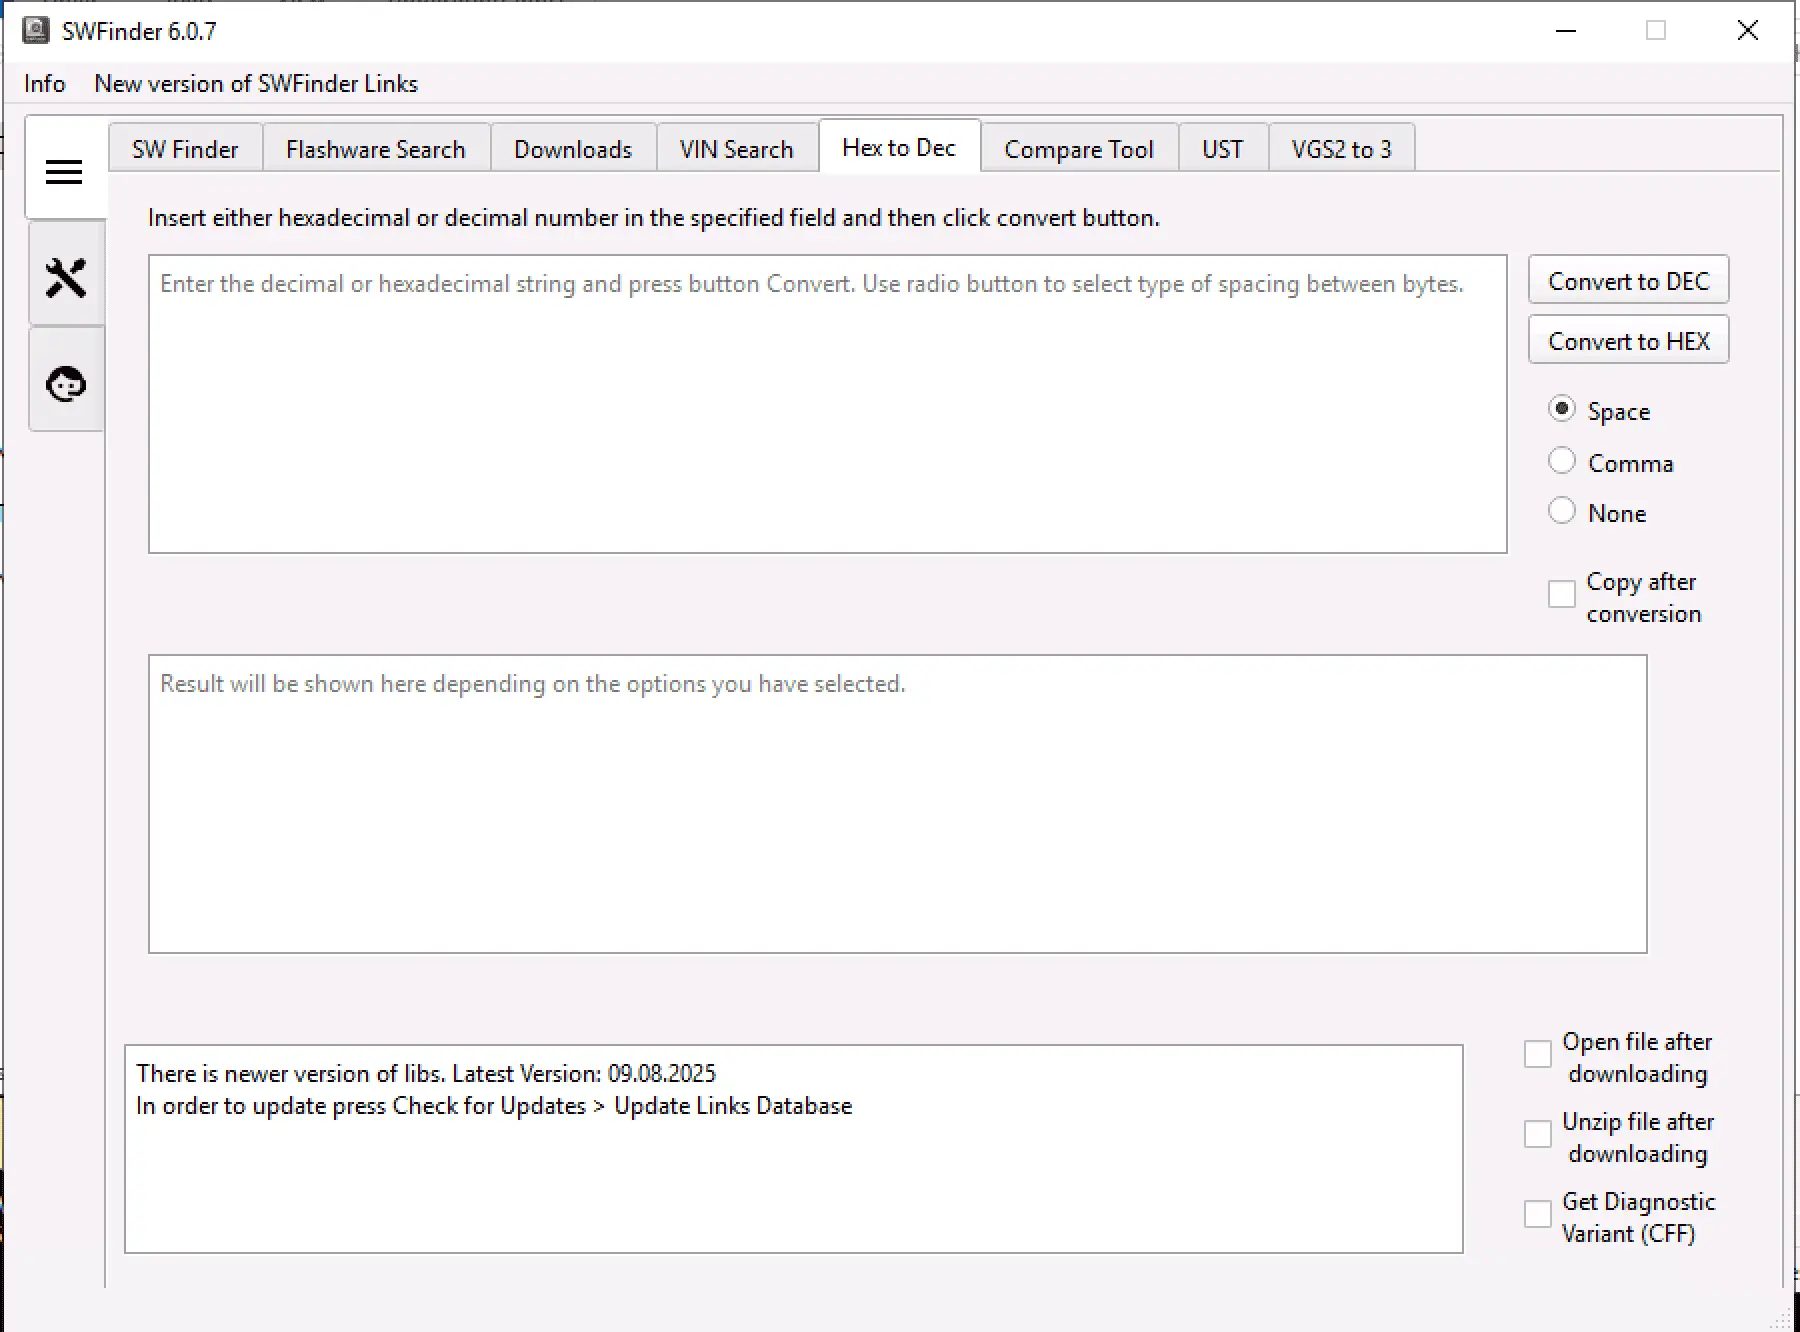Click the Convert to HEX button
Image resolution: width=1800 pixels, height=1332 pixels.
click(1629, 341)
